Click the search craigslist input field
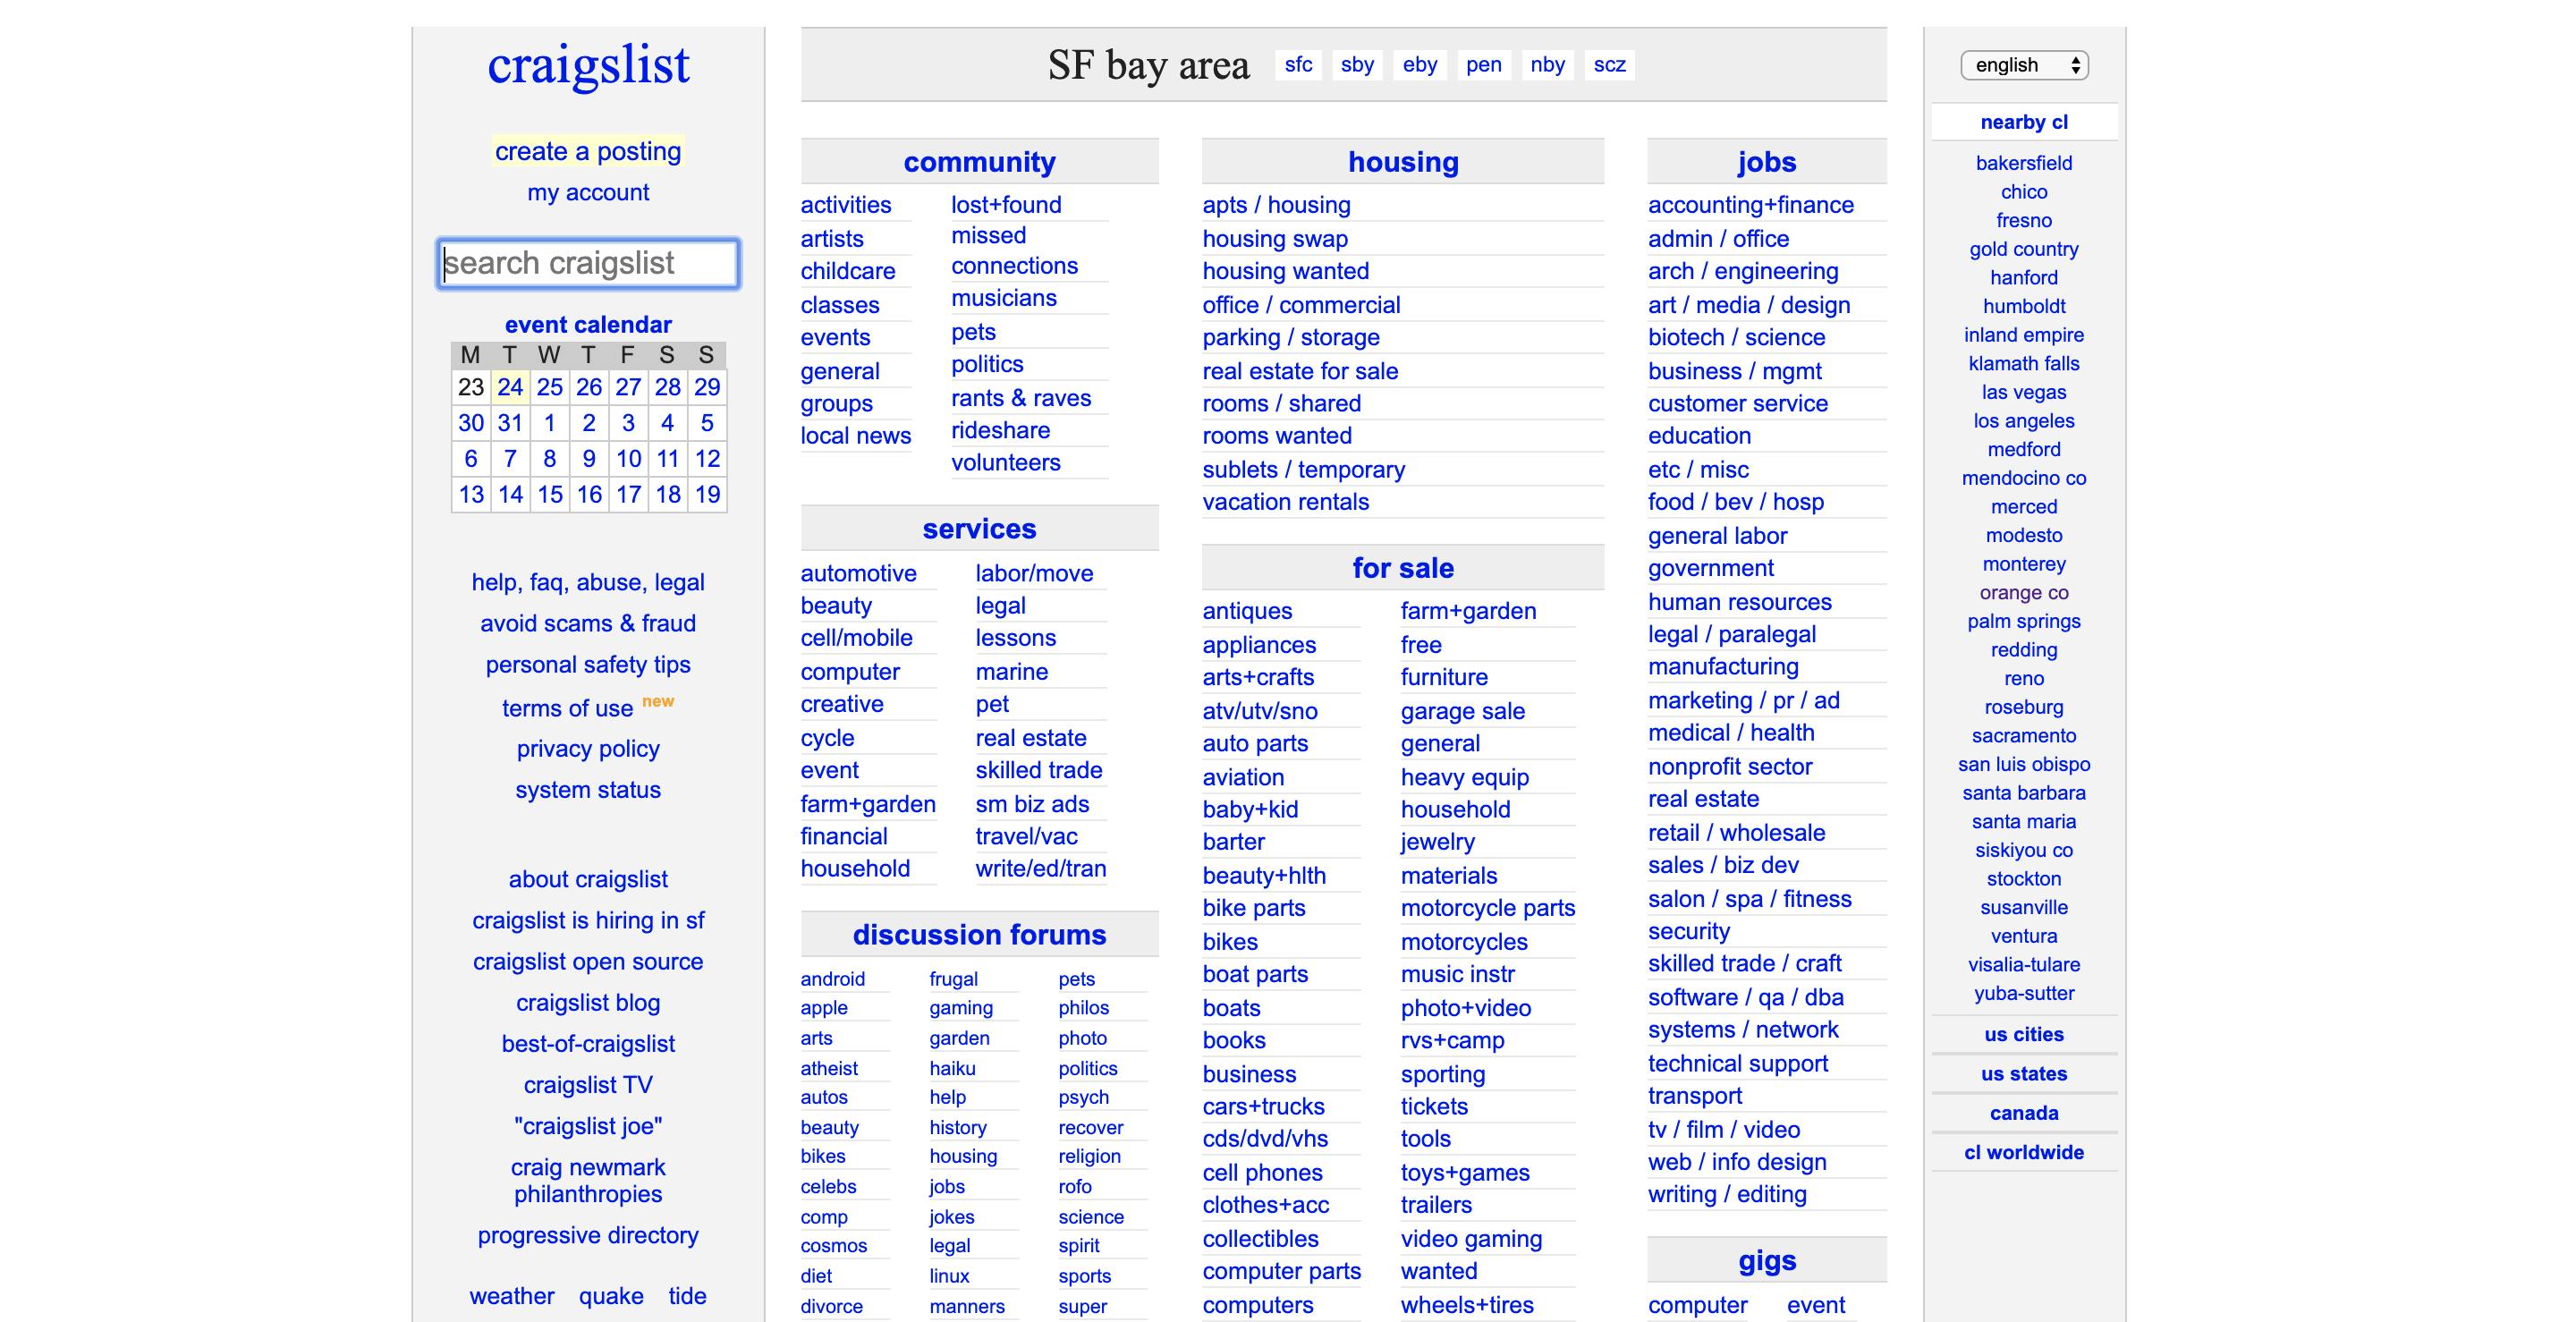This screenshot has height=1322, width=2576. (588, 263)
